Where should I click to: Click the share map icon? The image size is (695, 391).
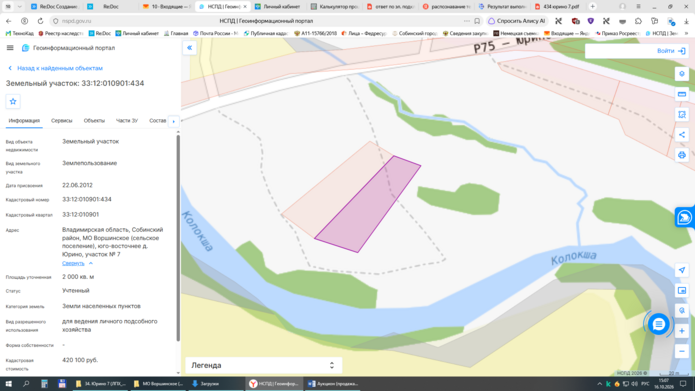coord(682,135)
